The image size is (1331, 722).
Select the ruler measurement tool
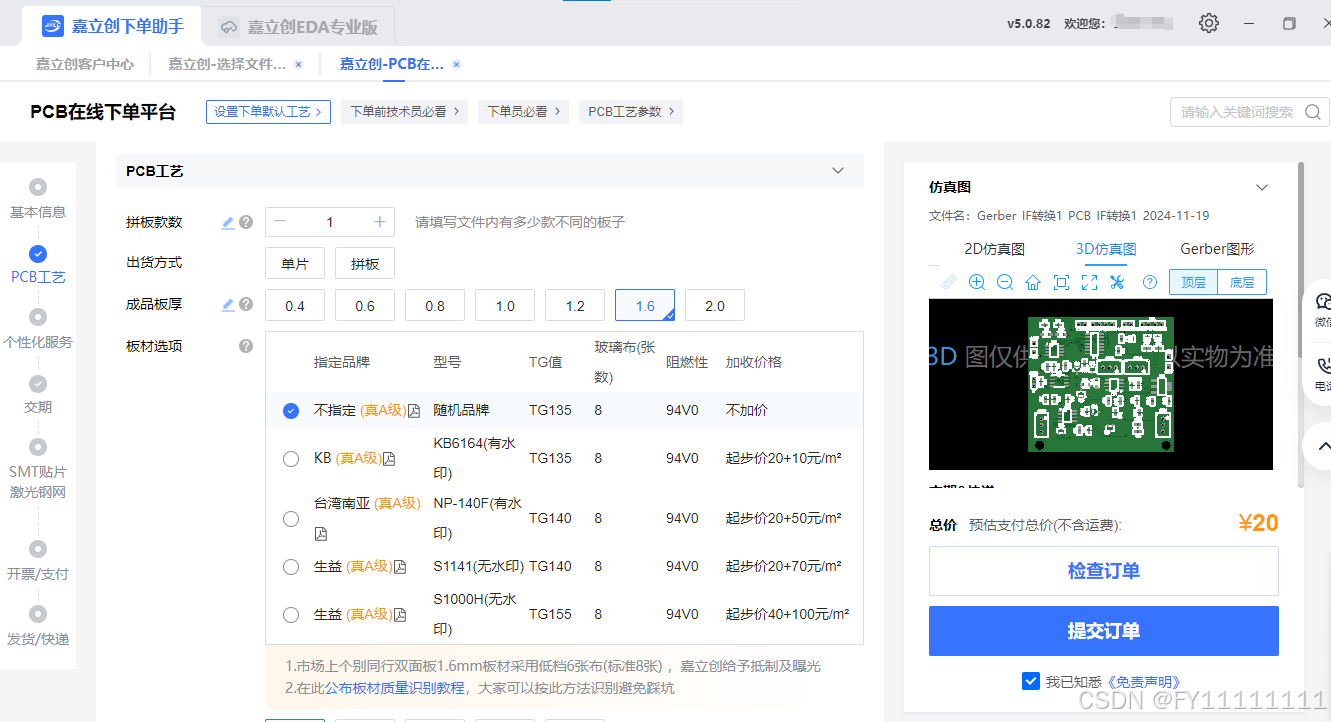click(x=948, y=282)
